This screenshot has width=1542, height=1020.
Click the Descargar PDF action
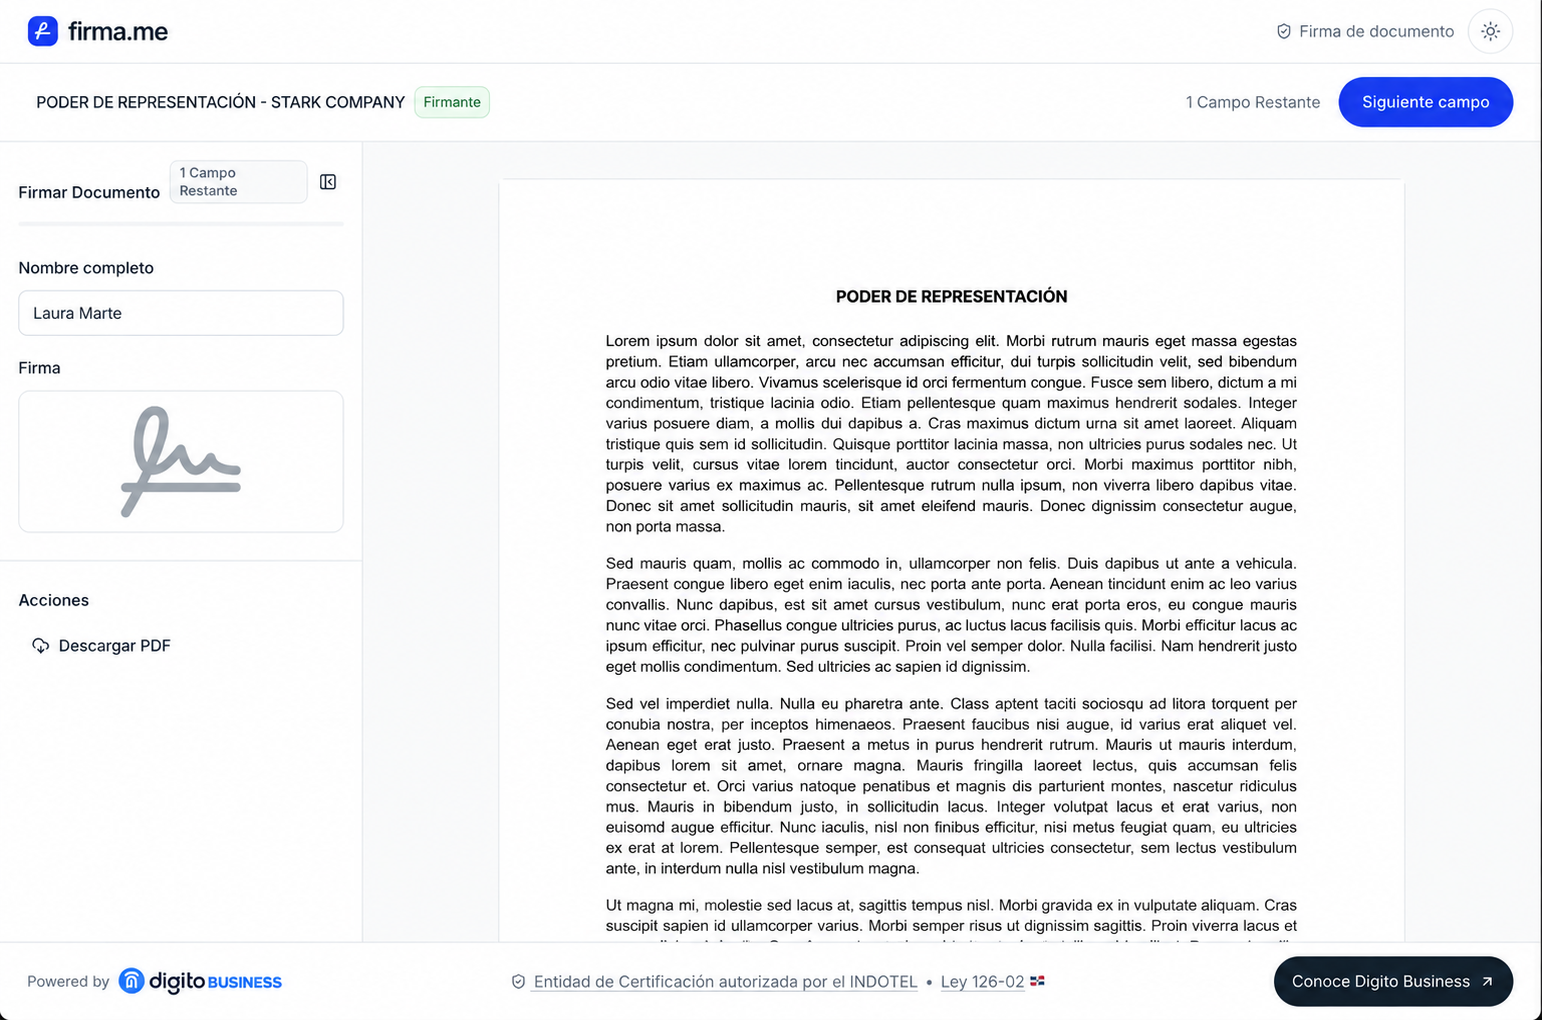tap(102, 646)
